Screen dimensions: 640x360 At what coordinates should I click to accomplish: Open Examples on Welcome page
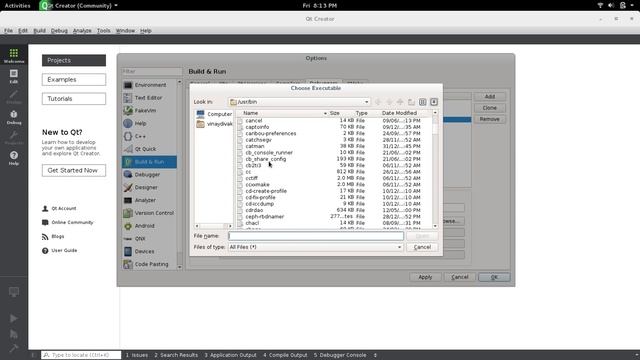click(x=73, y=80)
